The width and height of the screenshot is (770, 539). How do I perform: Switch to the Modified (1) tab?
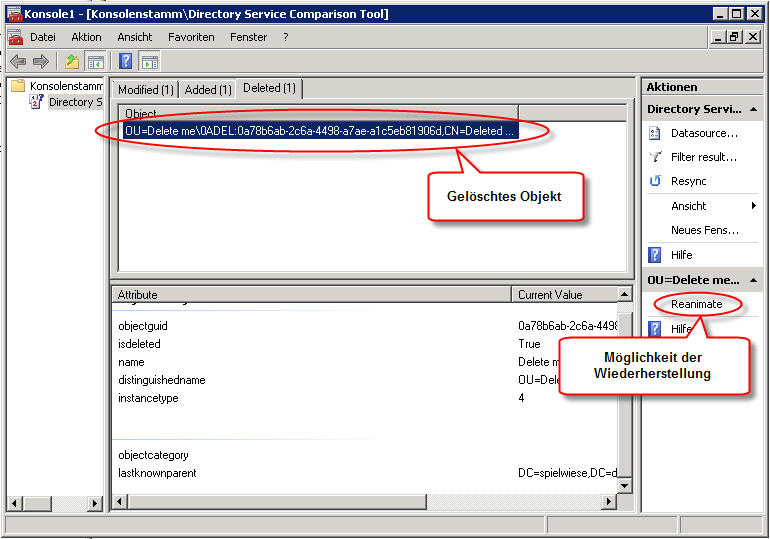(146, 90)
